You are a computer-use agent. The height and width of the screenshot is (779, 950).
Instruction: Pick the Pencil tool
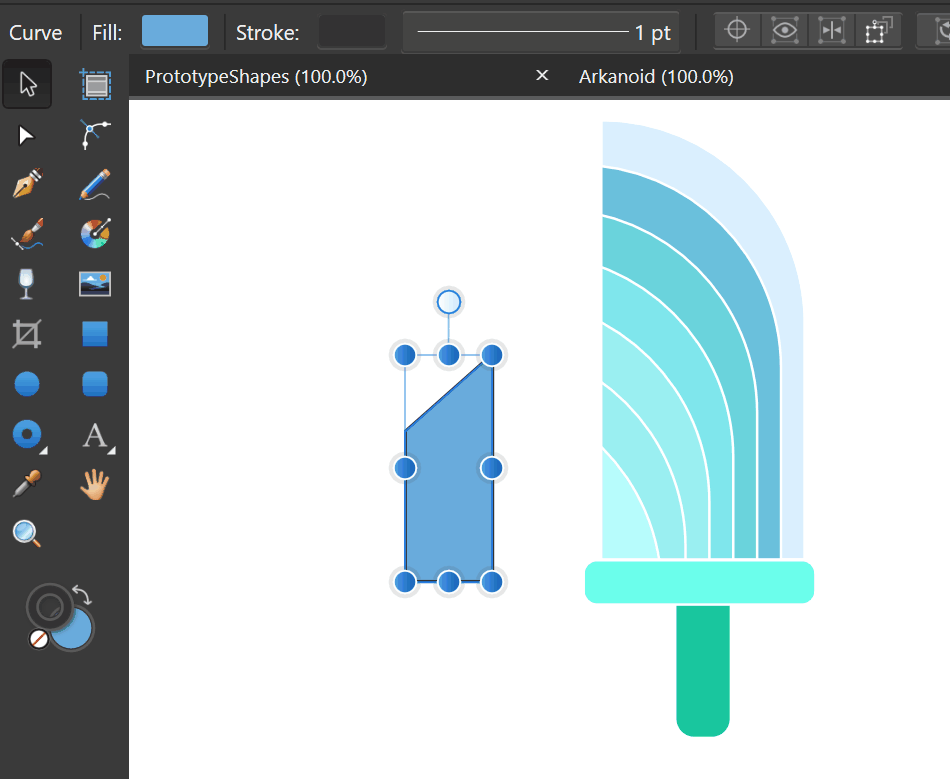[95, 185]
